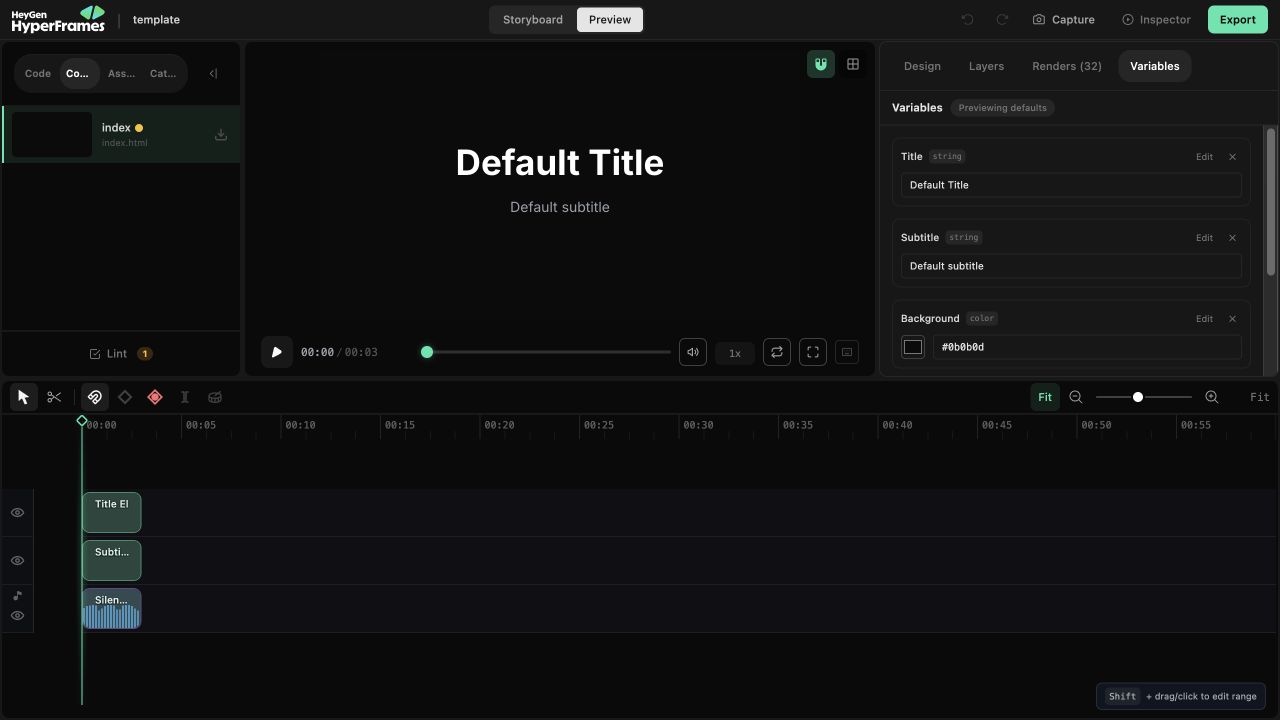
Task: Click the Export button
Action: (x=1237, y=19)
